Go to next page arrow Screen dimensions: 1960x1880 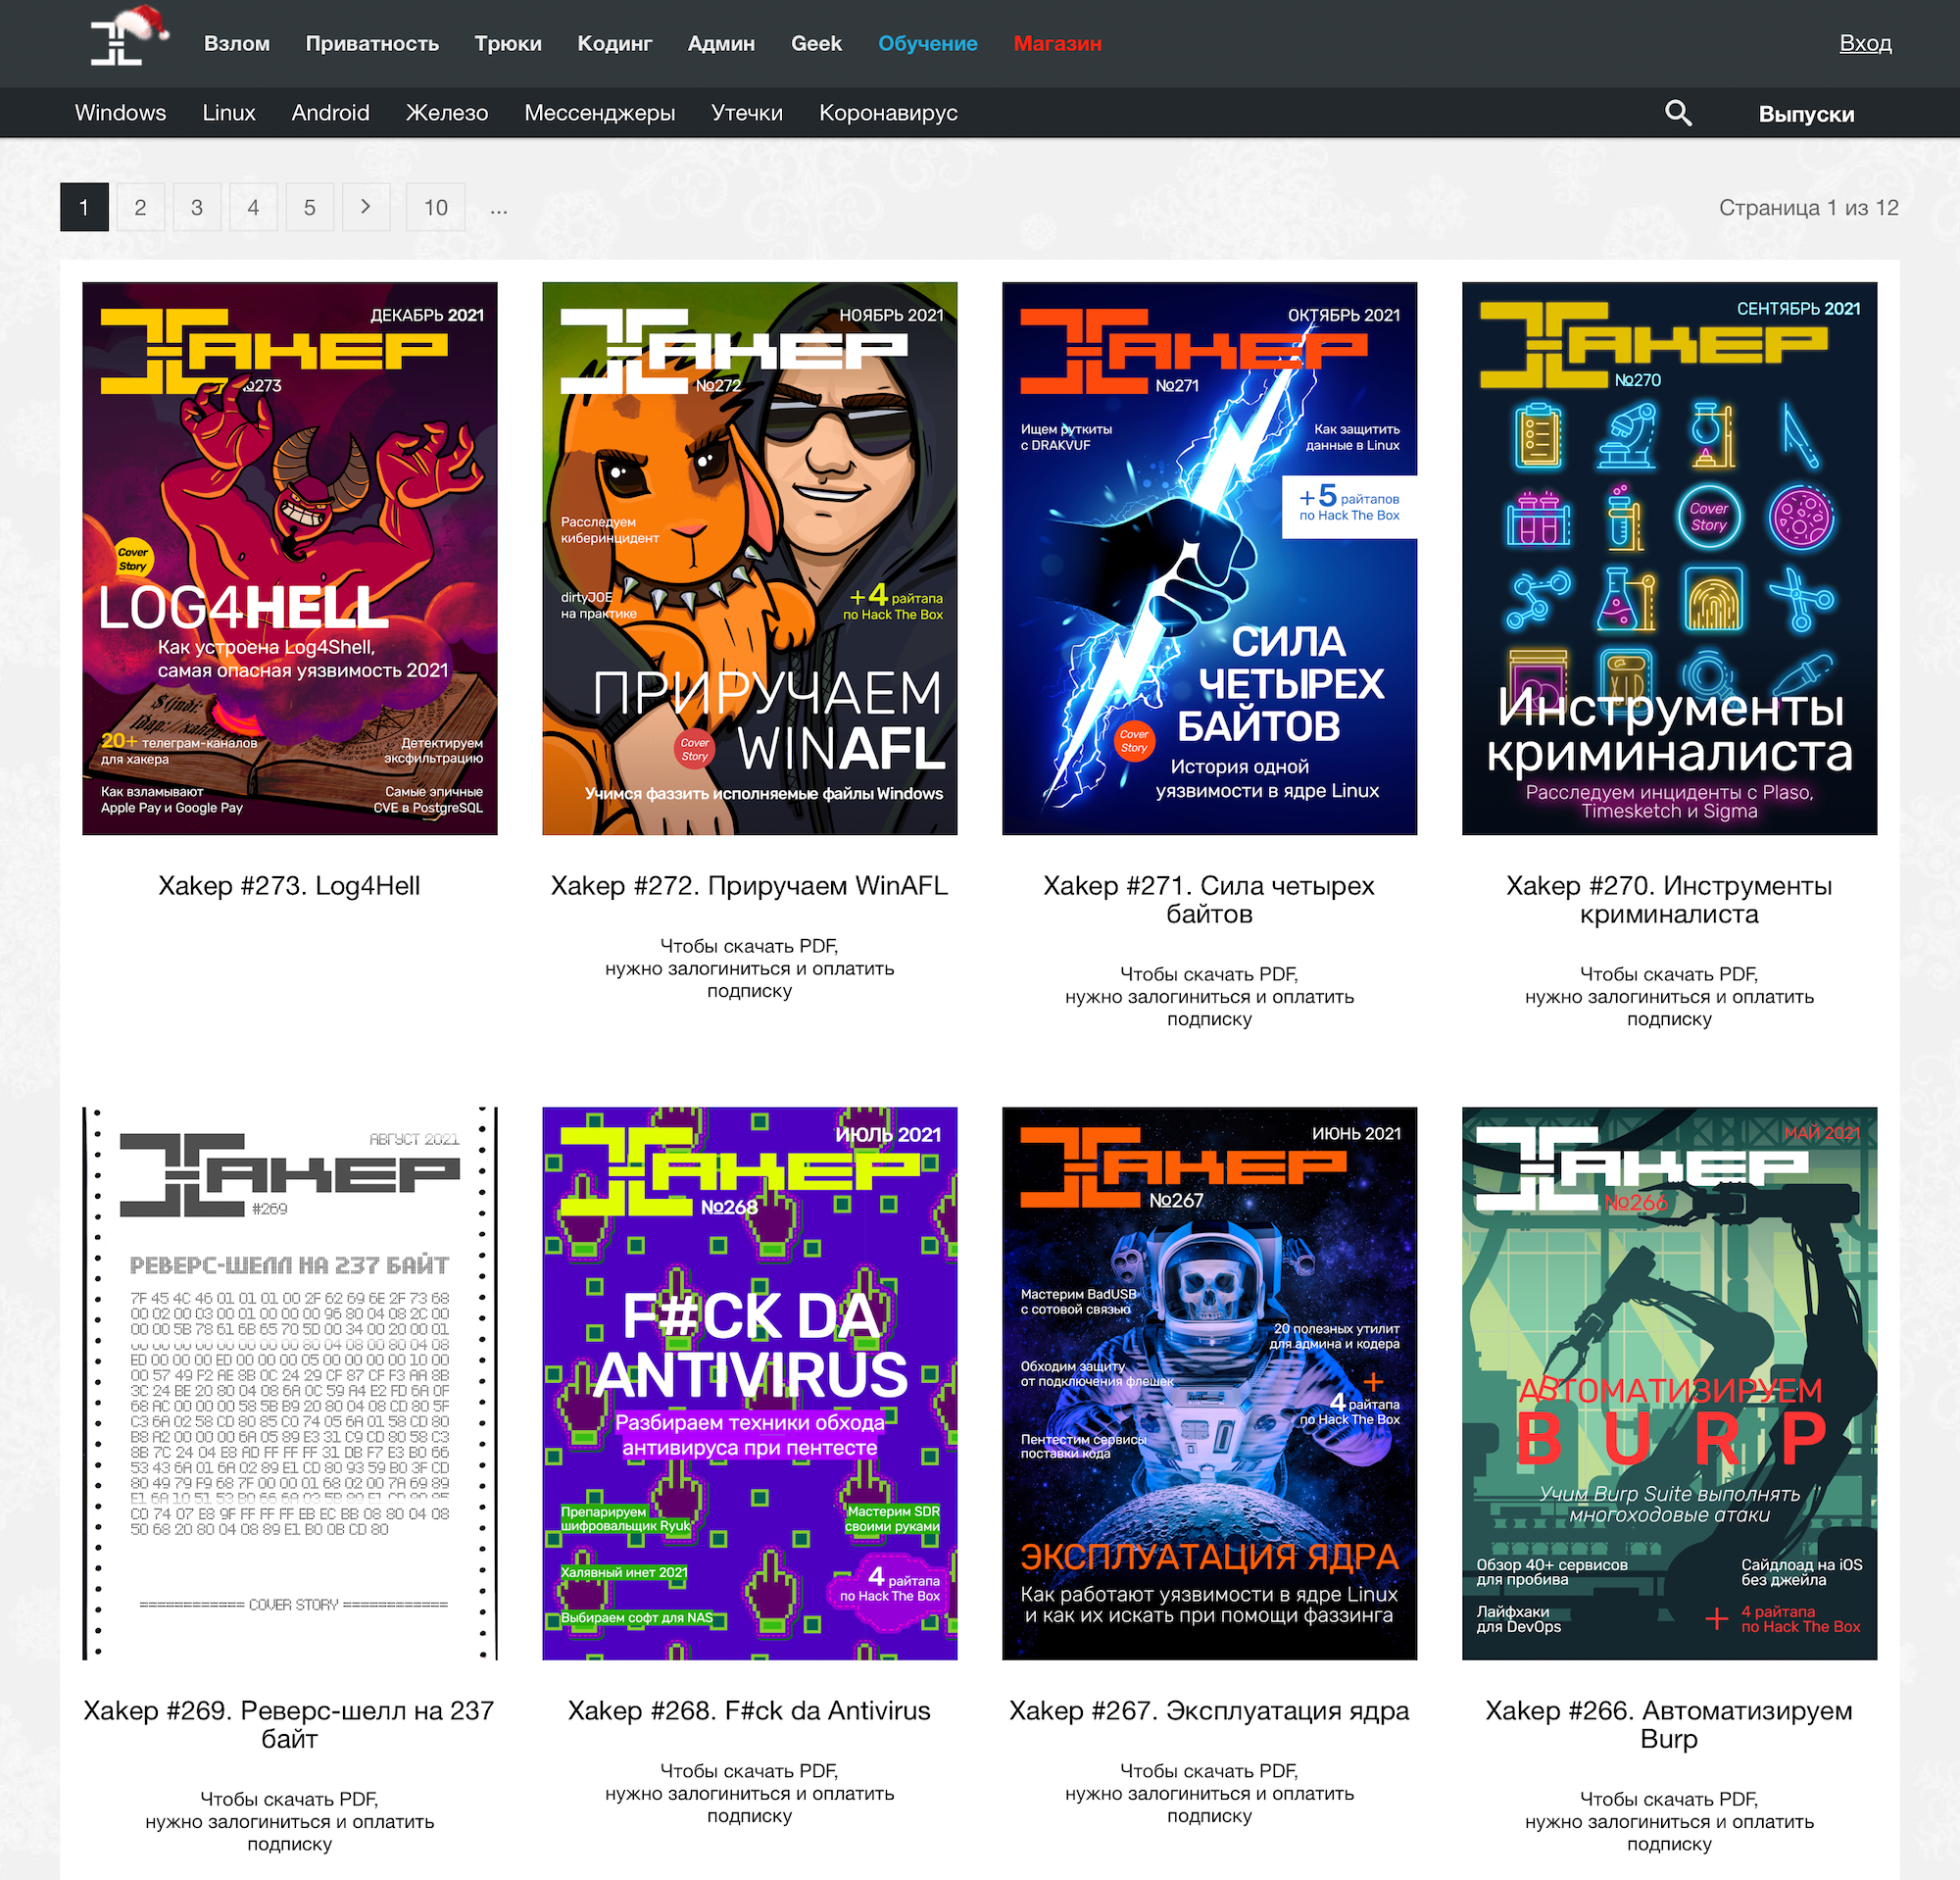(x=366, y=207)
